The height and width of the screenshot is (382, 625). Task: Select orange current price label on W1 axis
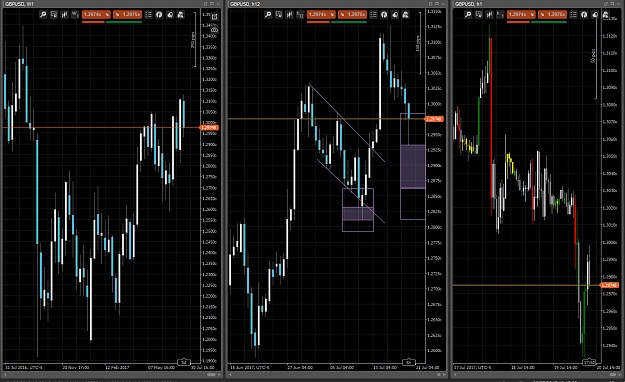[x=210, y=128]
